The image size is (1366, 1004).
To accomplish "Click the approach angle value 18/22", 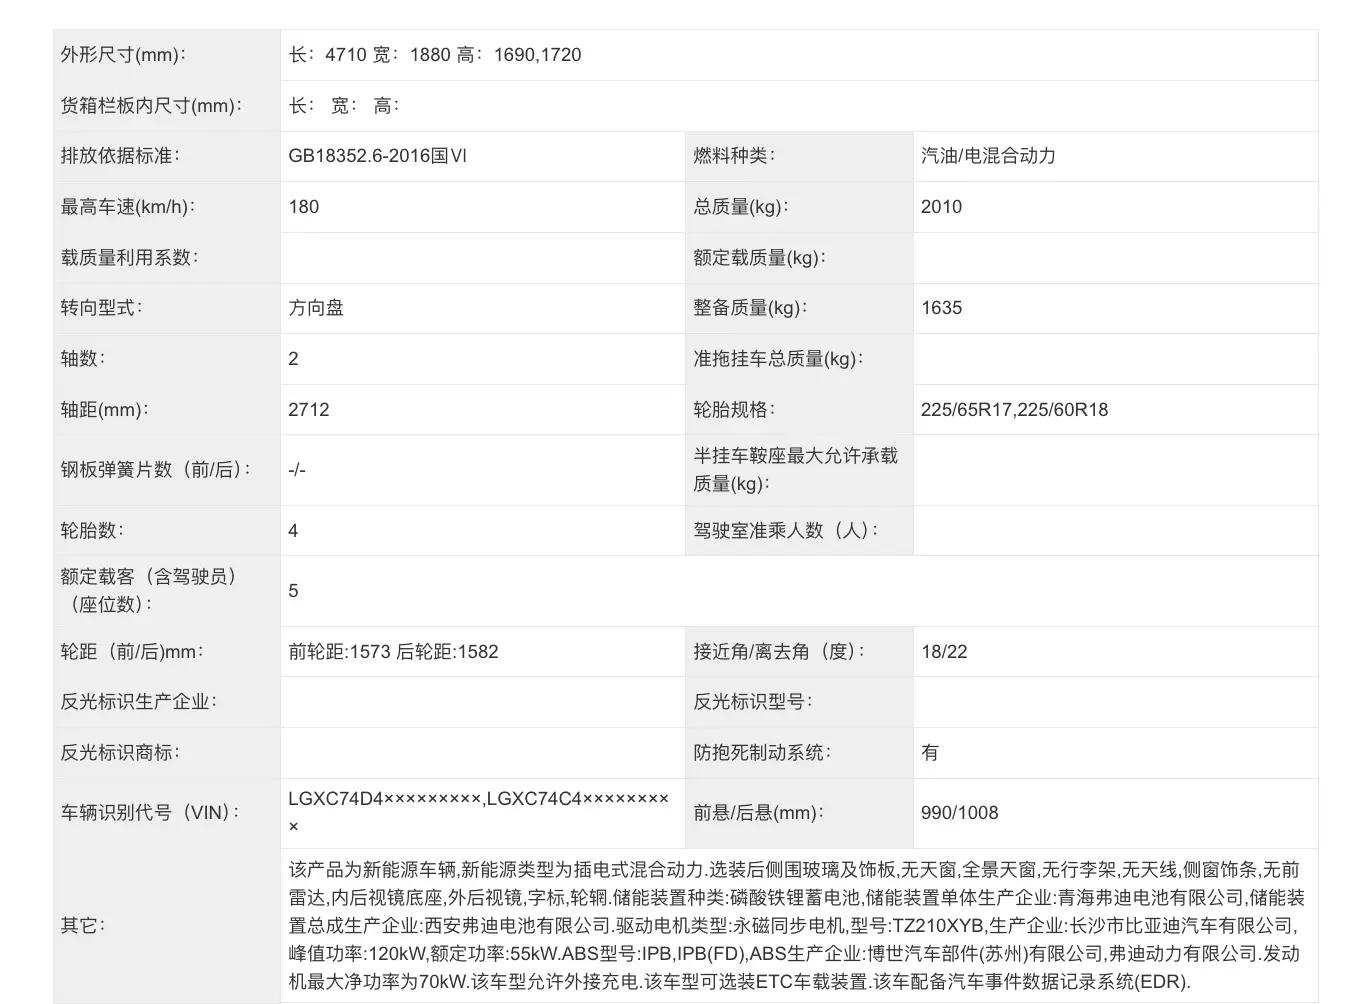I will tap(944, 652).
